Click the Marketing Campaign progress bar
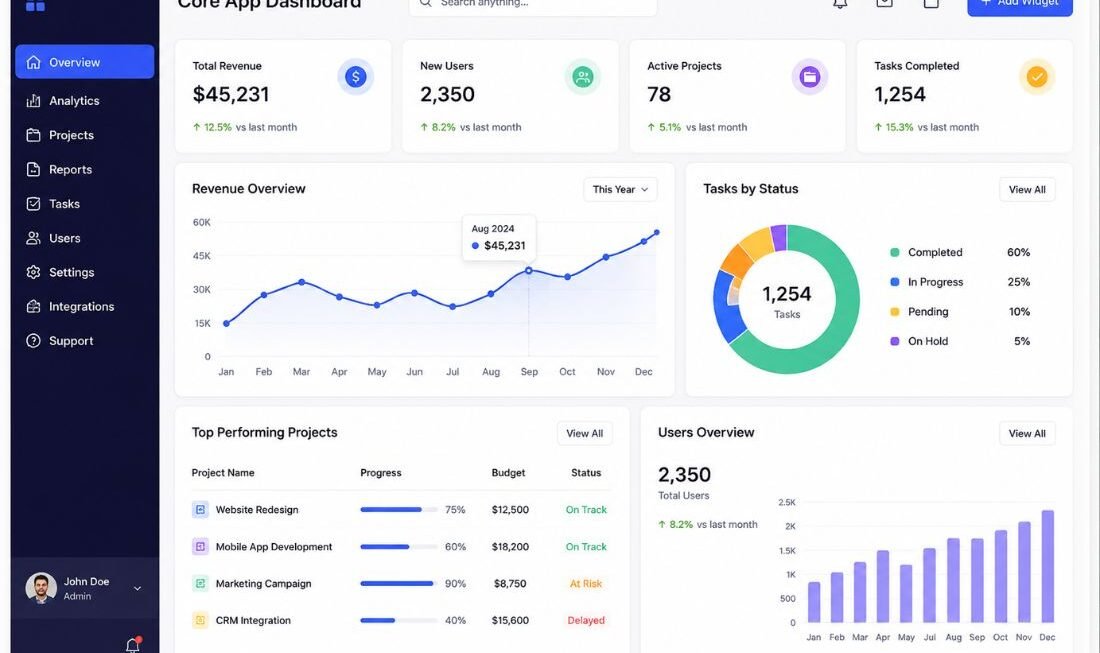 (x=398, y=583)
